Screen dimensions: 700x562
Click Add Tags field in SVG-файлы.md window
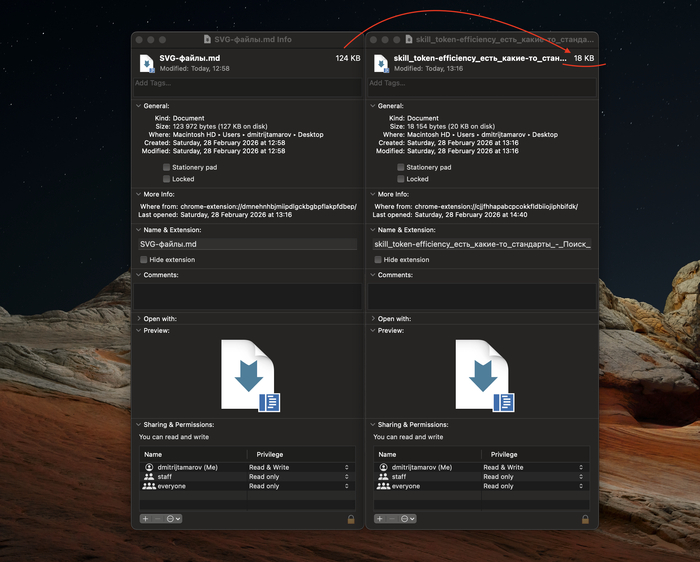click(x=248, y=87)
